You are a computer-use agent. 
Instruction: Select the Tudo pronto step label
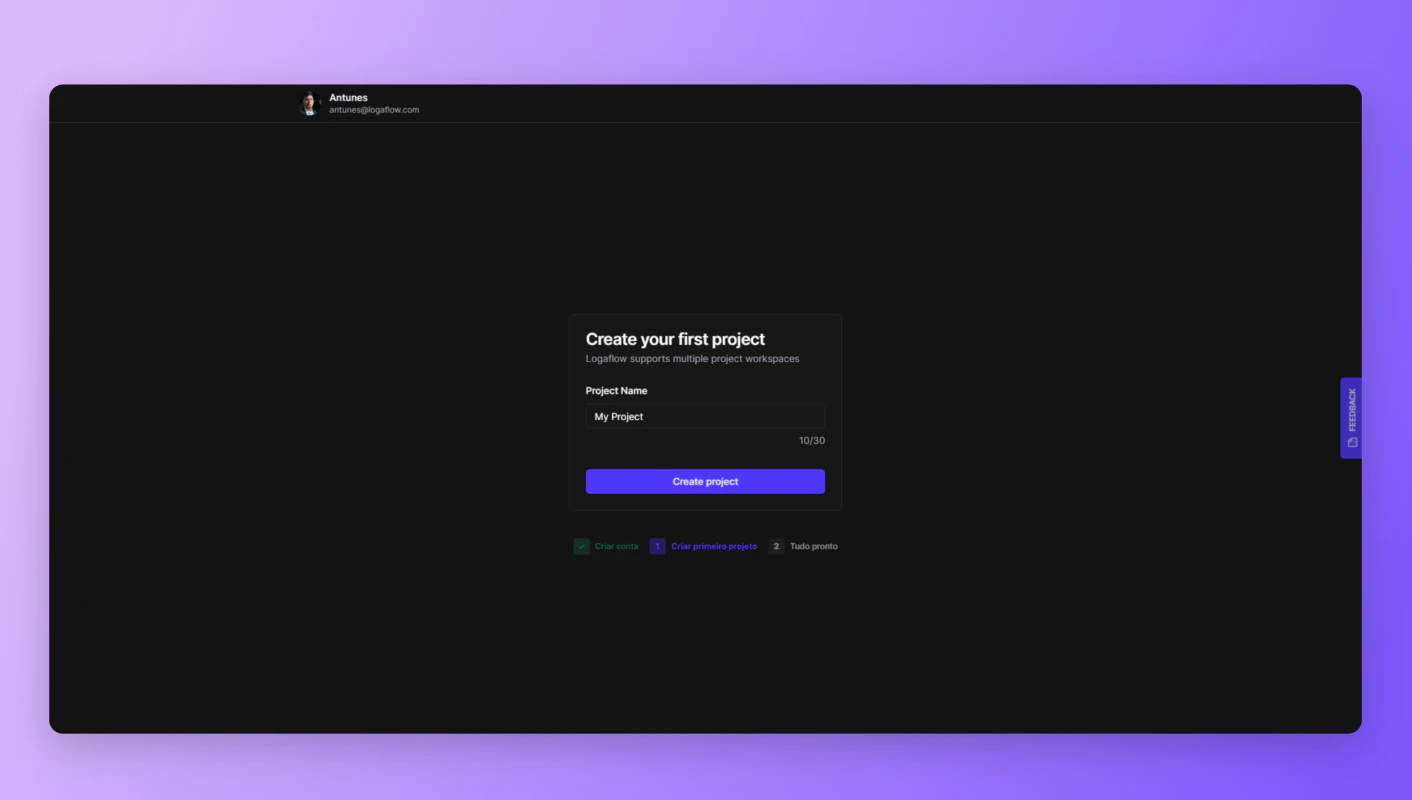[814, 547]
